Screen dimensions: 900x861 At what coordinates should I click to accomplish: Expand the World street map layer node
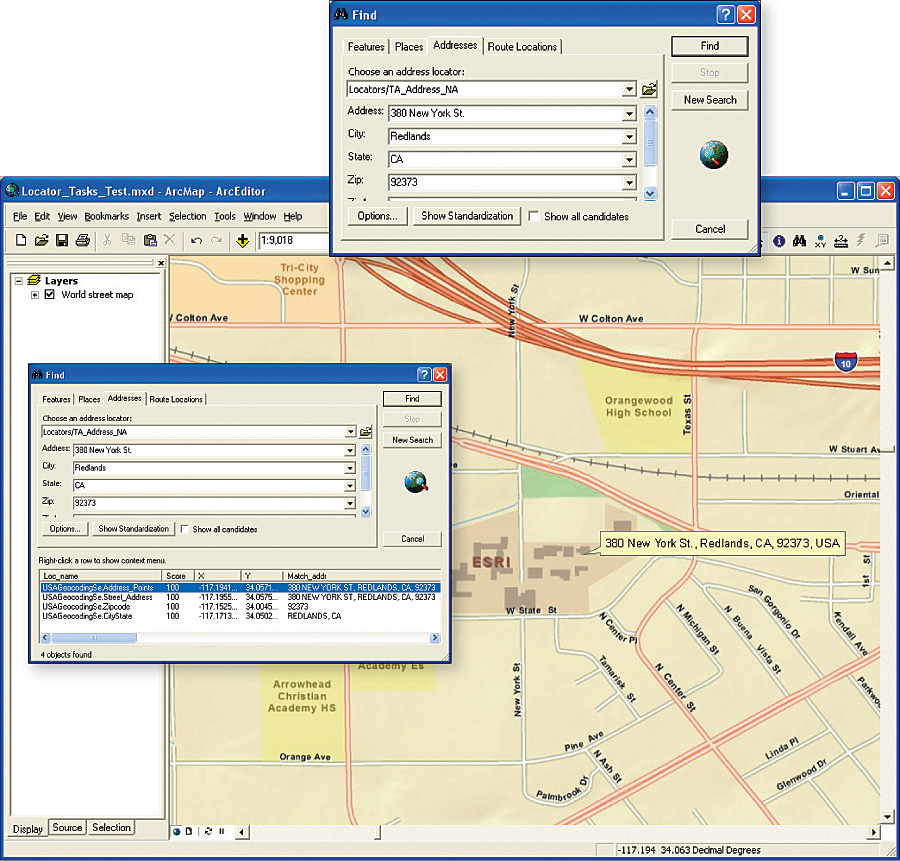tap(35, 294)
